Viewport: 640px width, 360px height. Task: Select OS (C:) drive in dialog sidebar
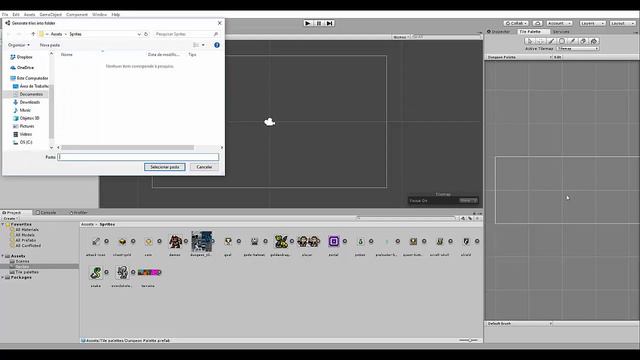pyautogui.click(x=23, y=142)
